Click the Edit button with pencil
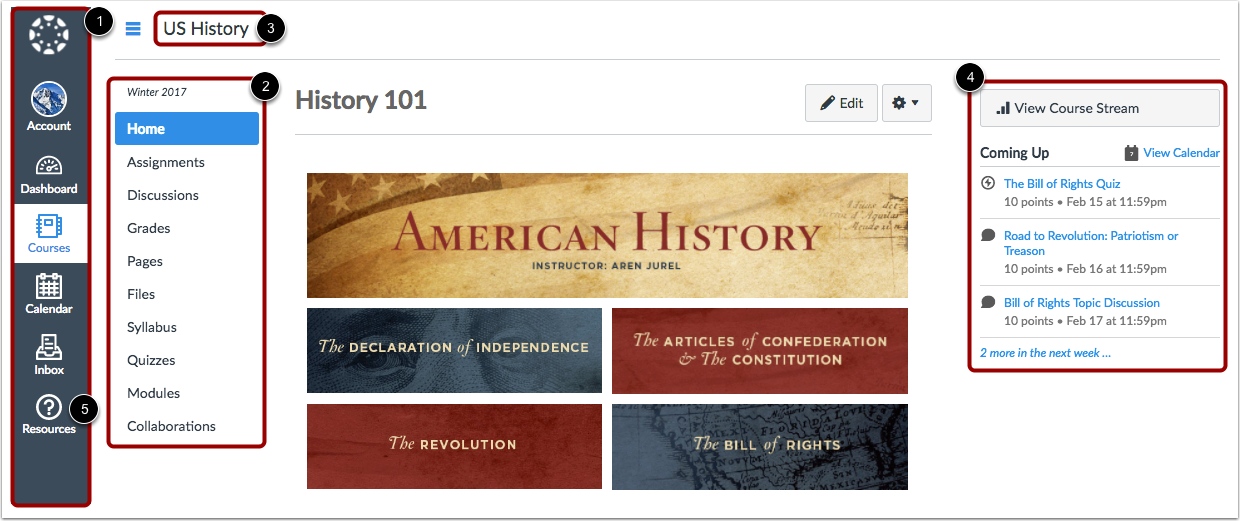1240x521 pixels. pyautogui.click(x=841, y=103)
